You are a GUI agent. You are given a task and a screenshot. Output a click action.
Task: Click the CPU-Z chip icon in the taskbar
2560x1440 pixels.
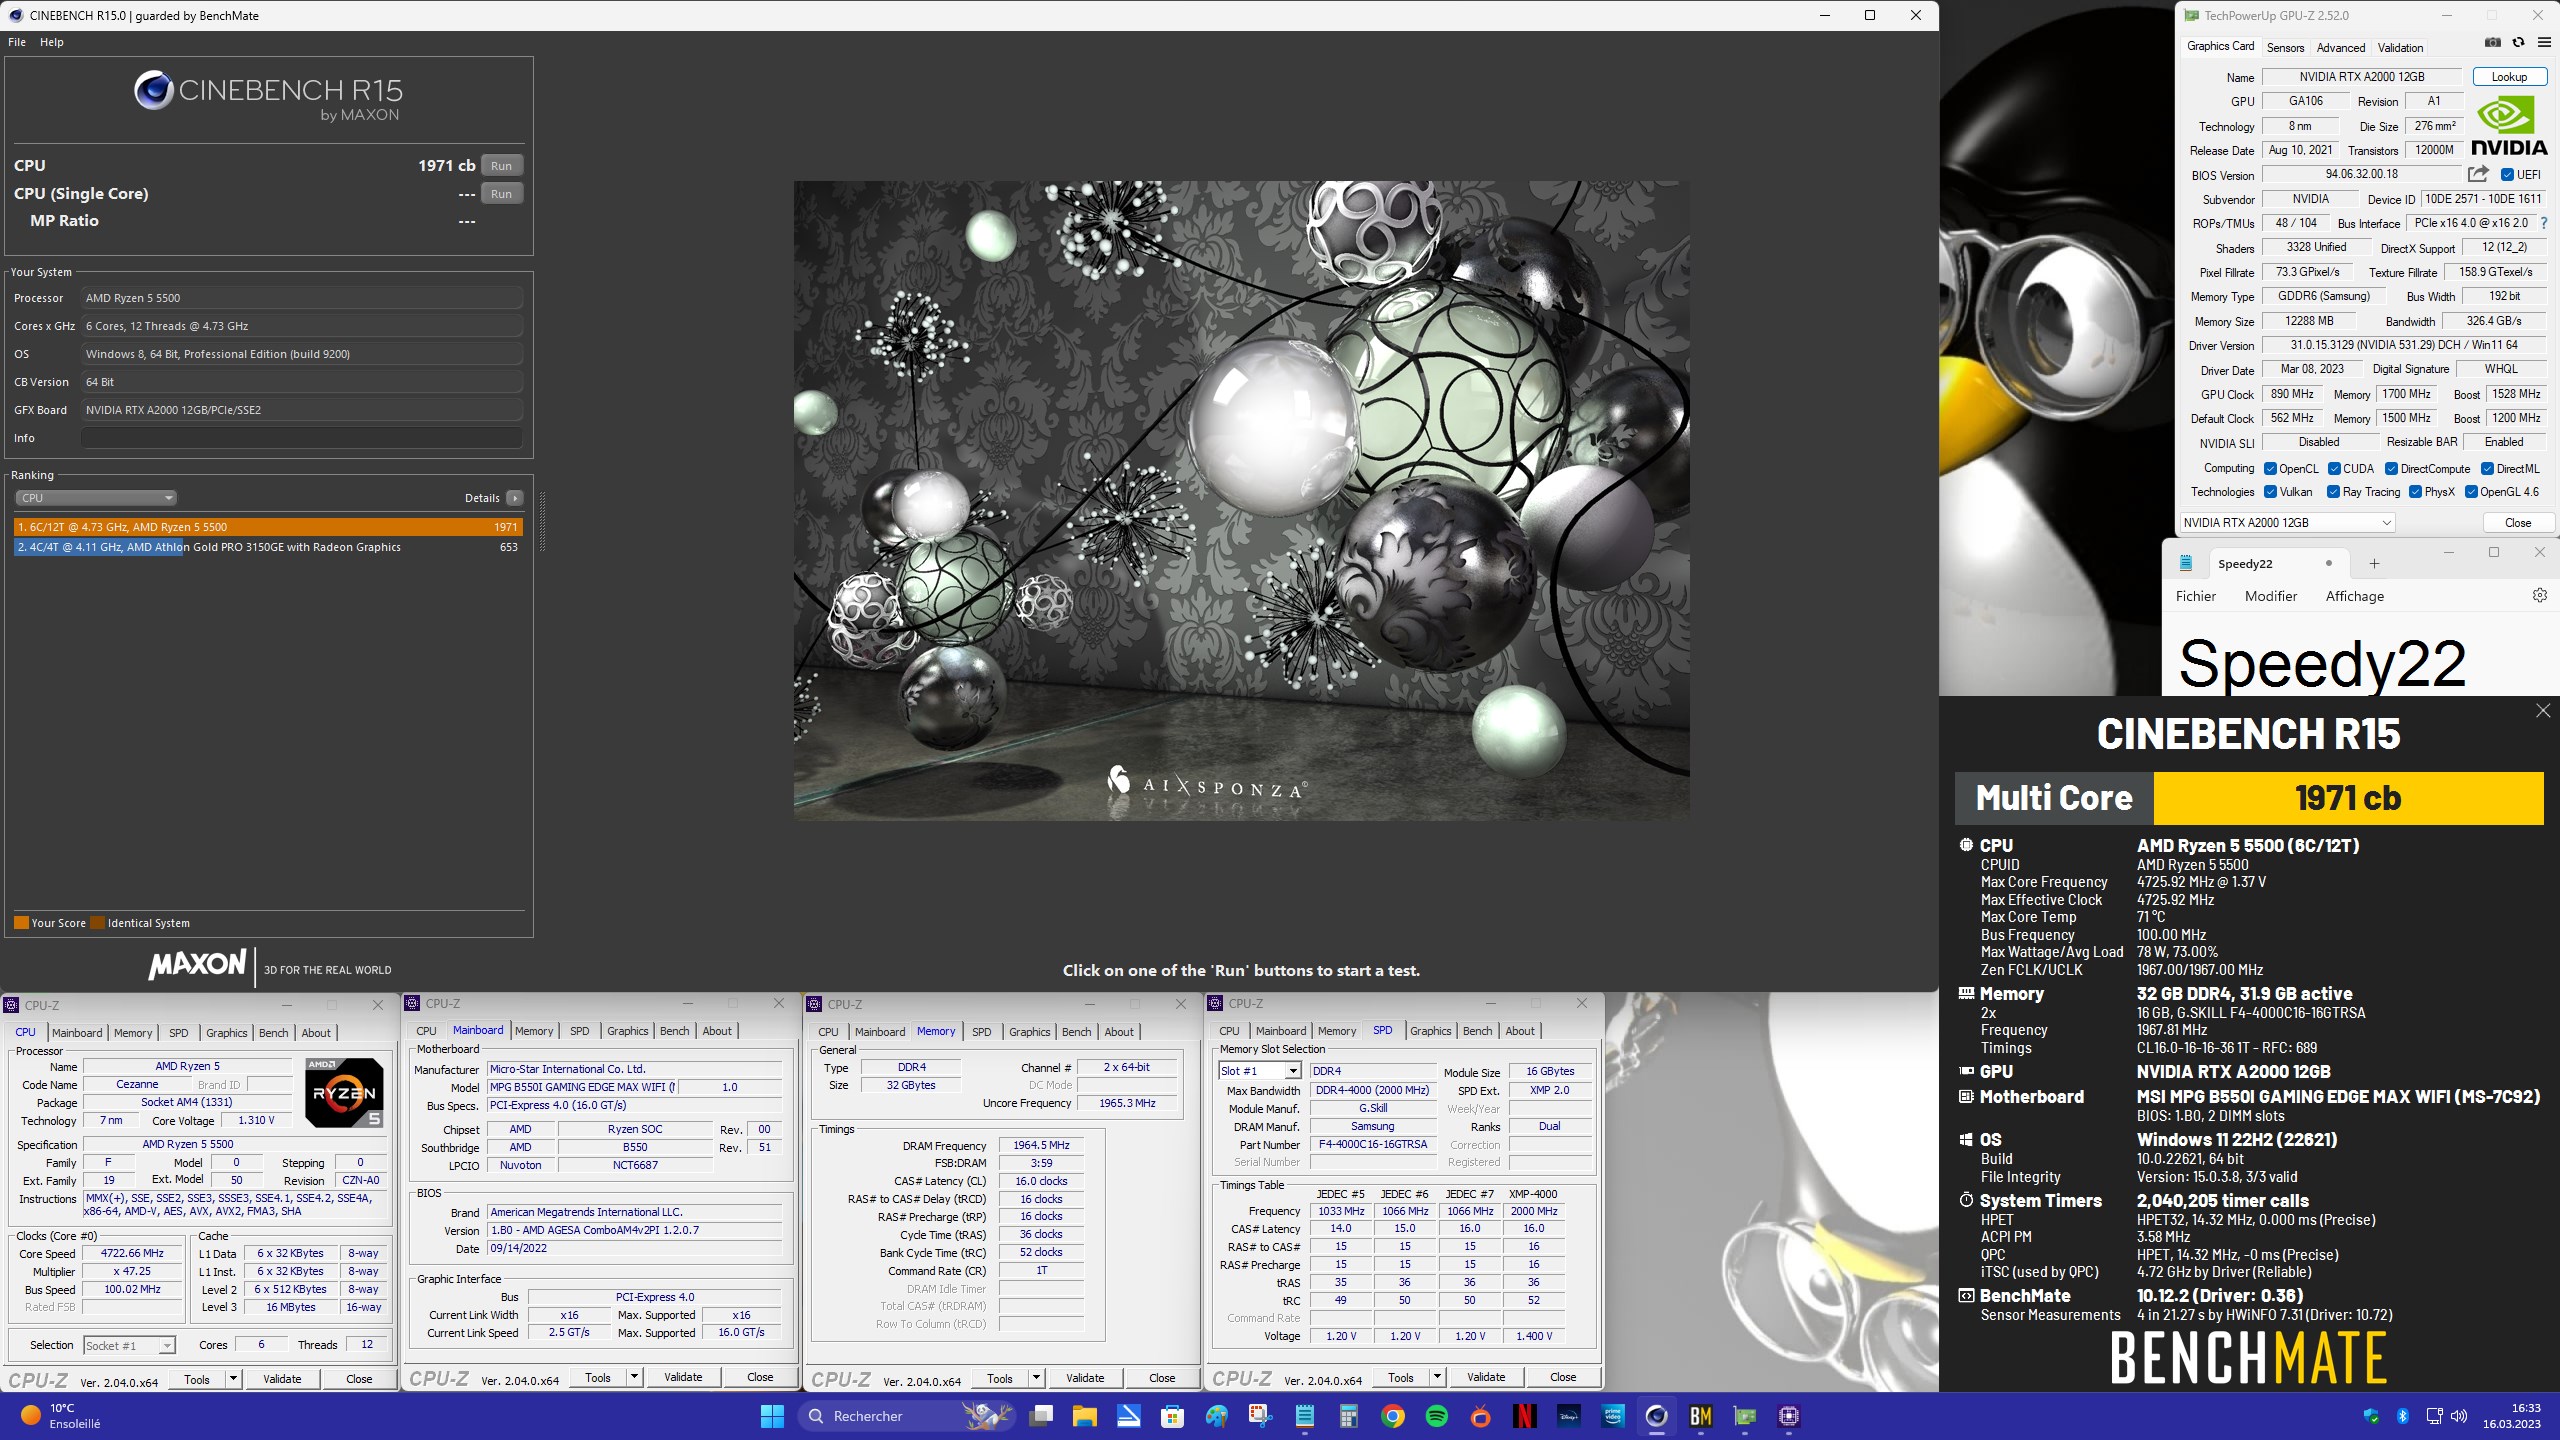[x=1789, y=1416]
